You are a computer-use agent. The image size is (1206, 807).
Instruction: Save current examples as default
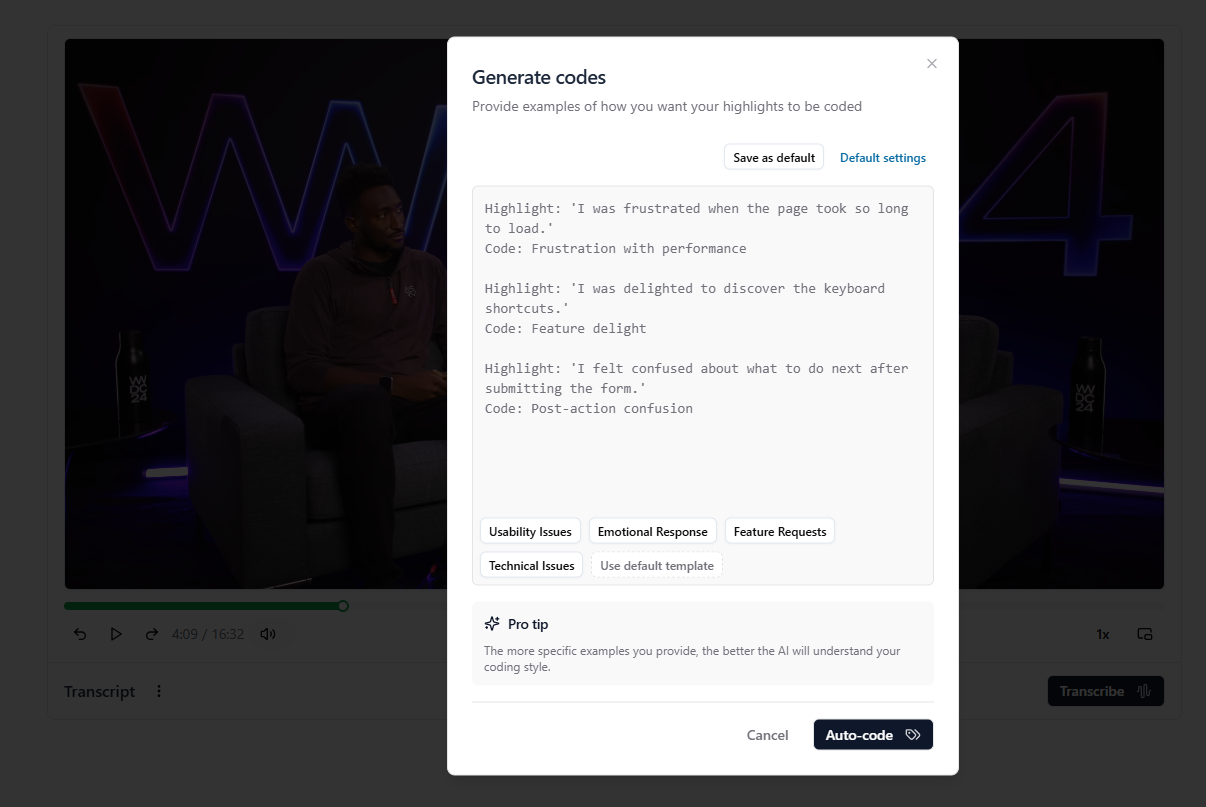(773, 157)
